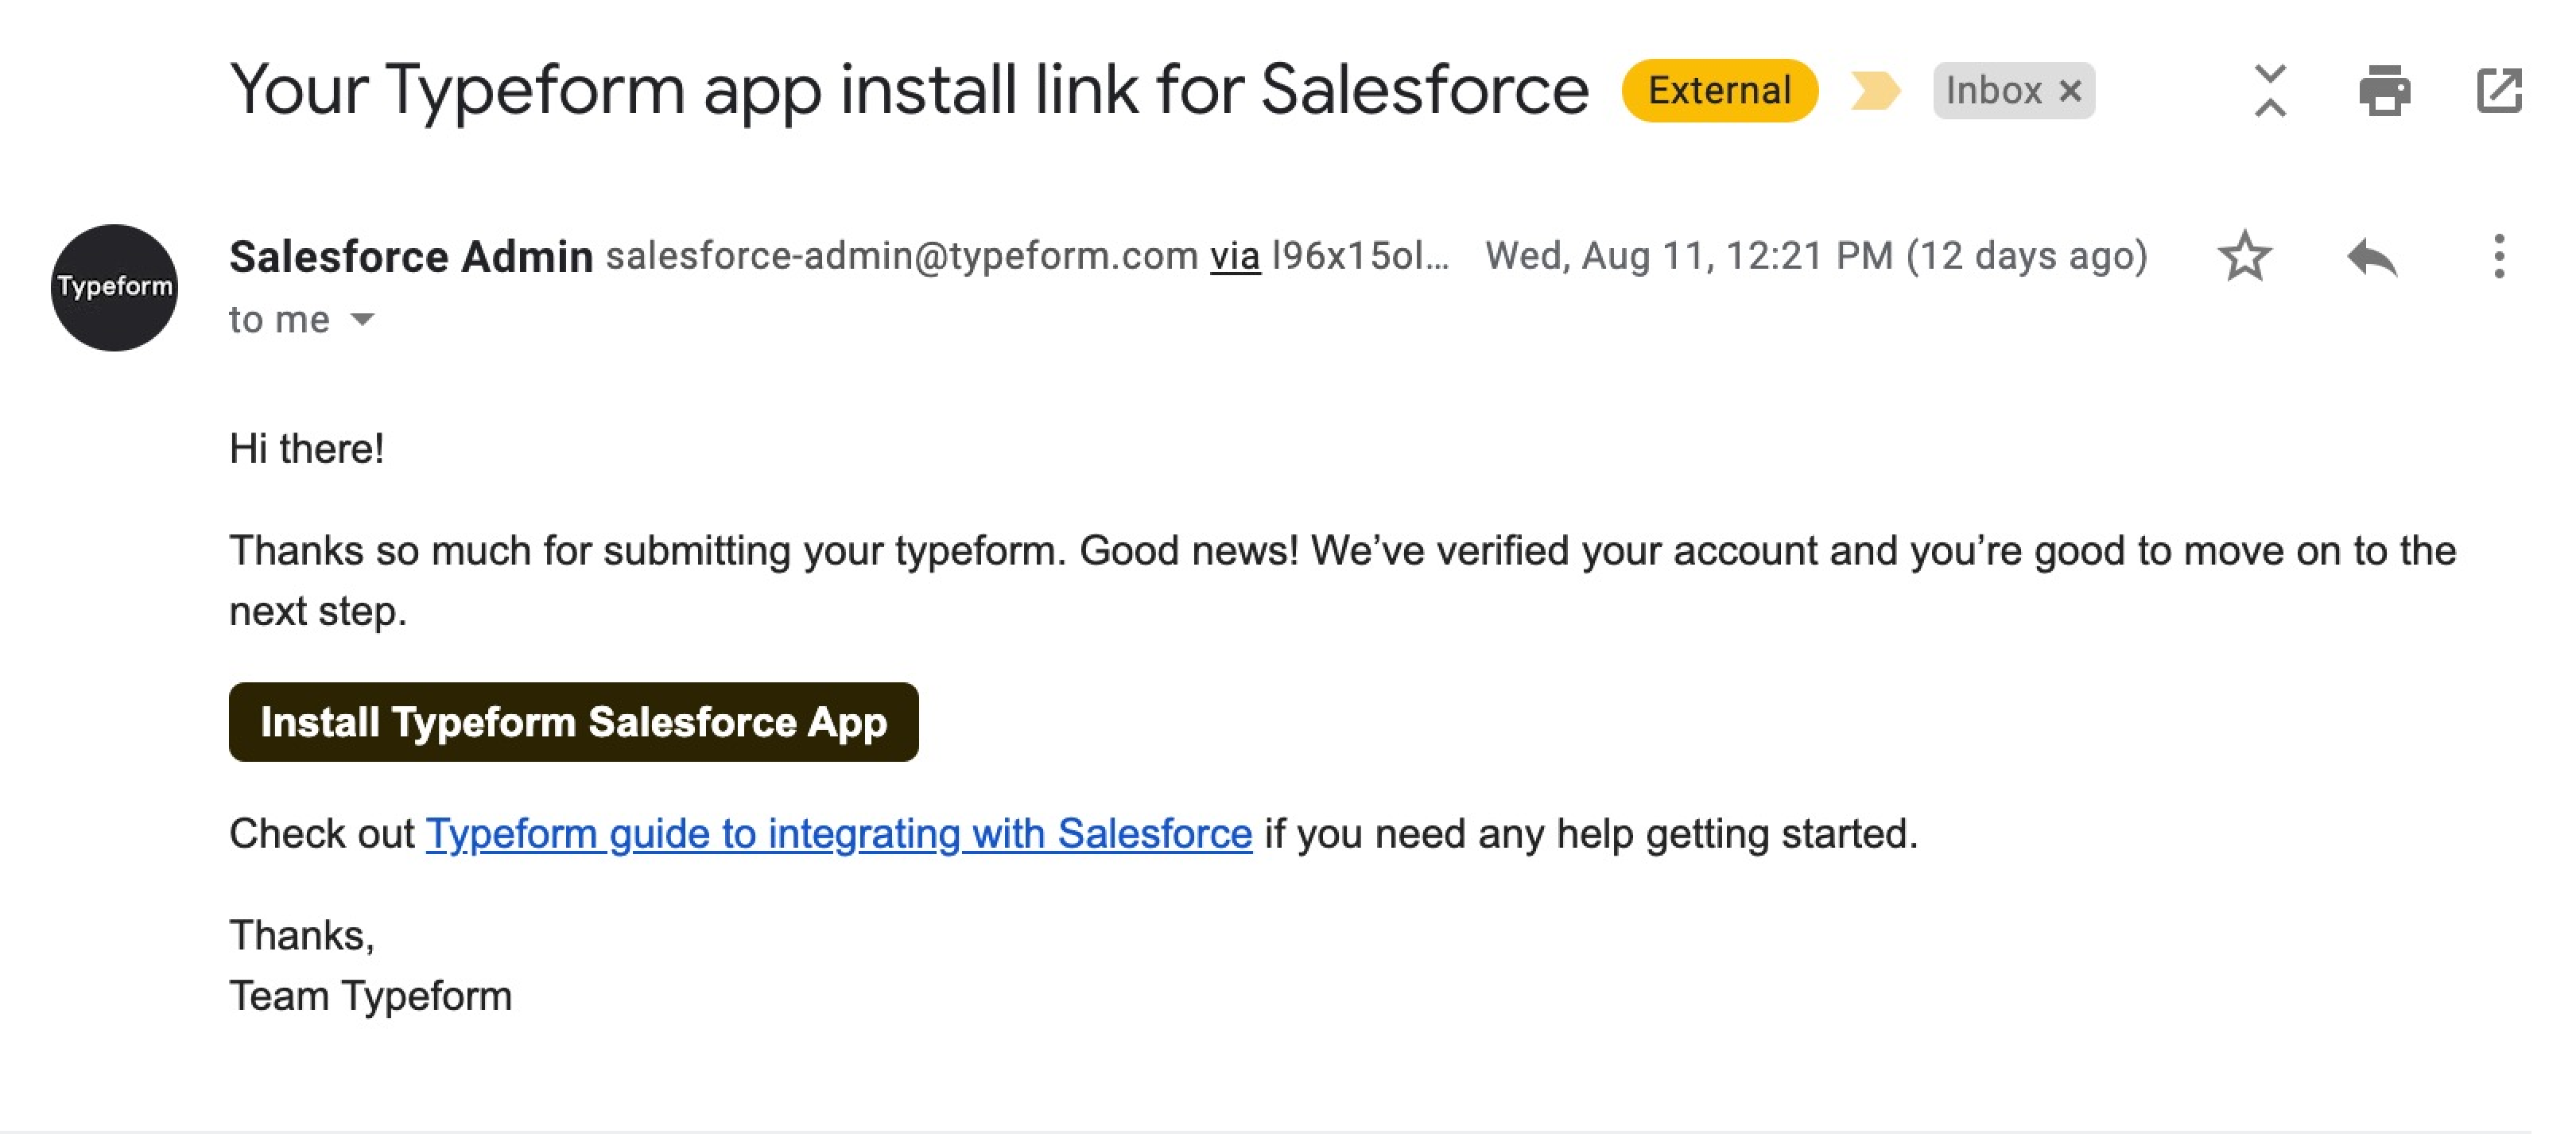
Task: Click the Salesforce Admin sender name
Action: (411, 257)
